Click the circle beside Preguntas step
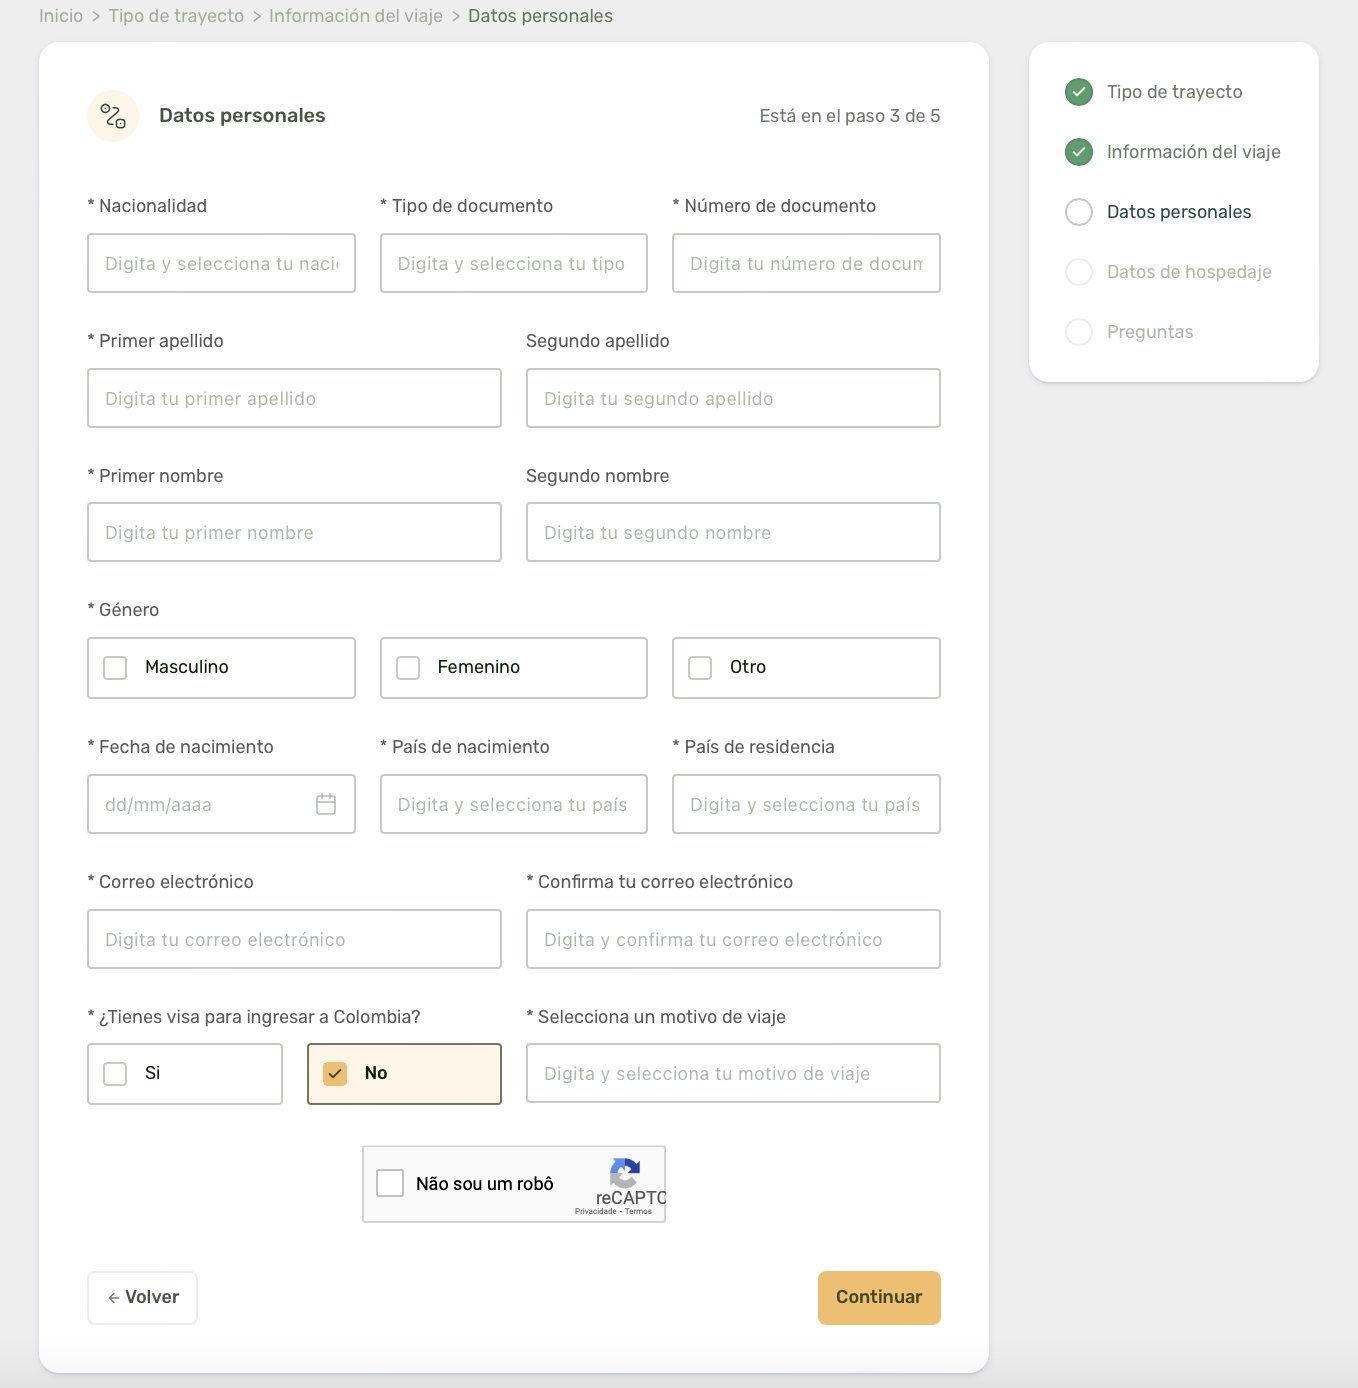Viewport: 1358px width, 1388px height. point(1079,332)
